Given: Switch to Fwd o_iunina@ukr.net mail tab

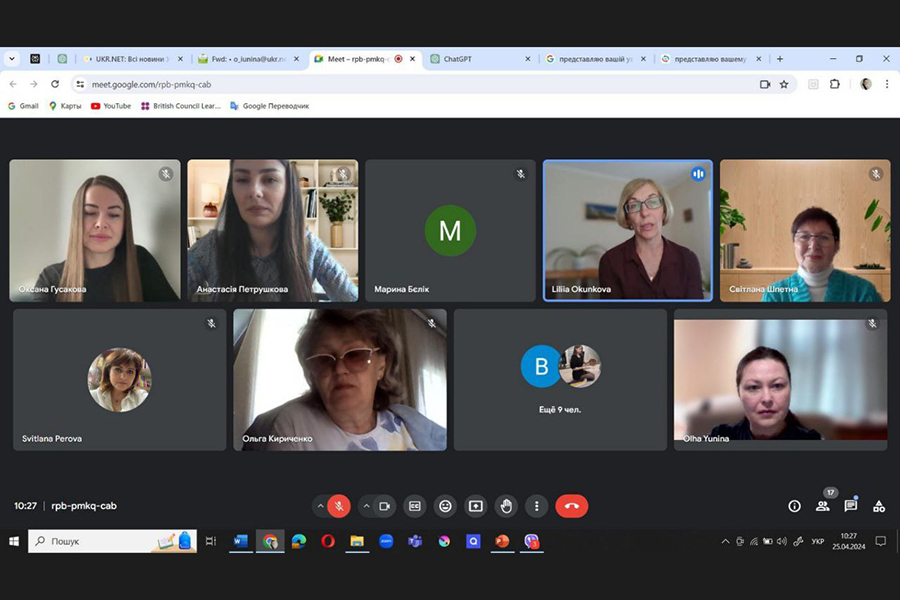Looking at the screenshot, I should tap(247, 59).
